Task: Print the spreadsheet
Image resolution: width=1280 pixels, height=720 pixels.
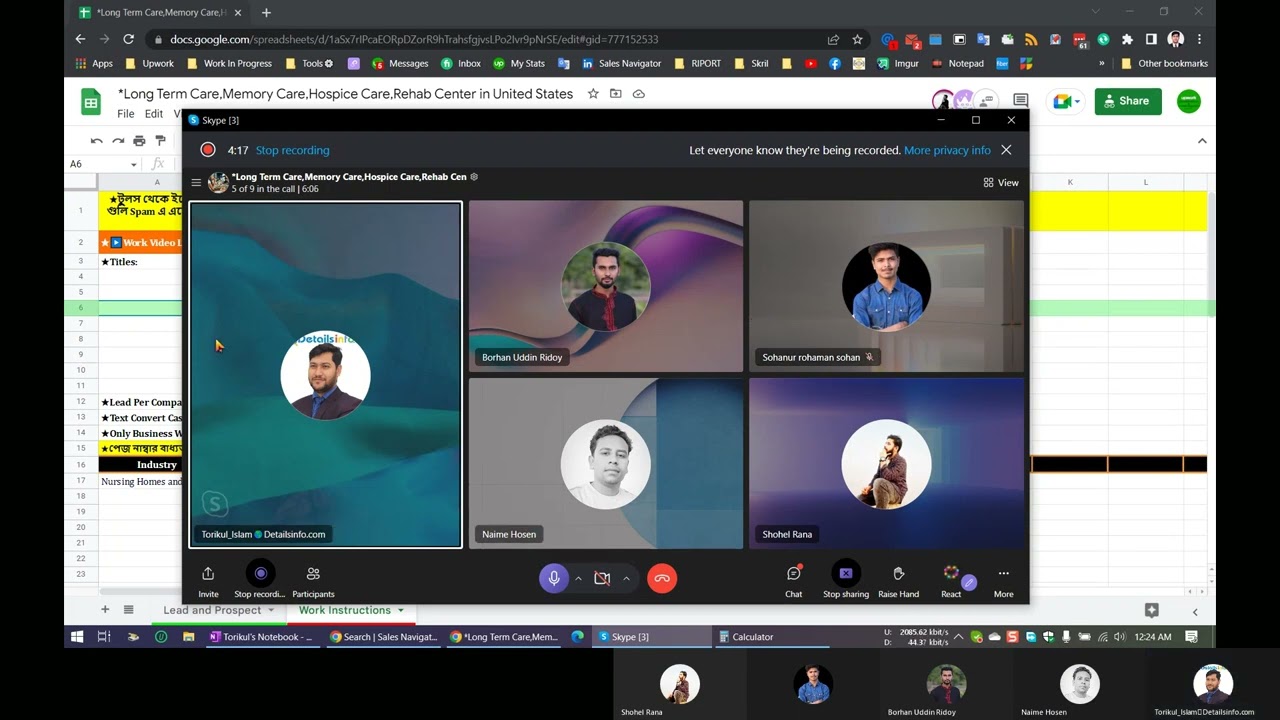Action: [139, 141]
